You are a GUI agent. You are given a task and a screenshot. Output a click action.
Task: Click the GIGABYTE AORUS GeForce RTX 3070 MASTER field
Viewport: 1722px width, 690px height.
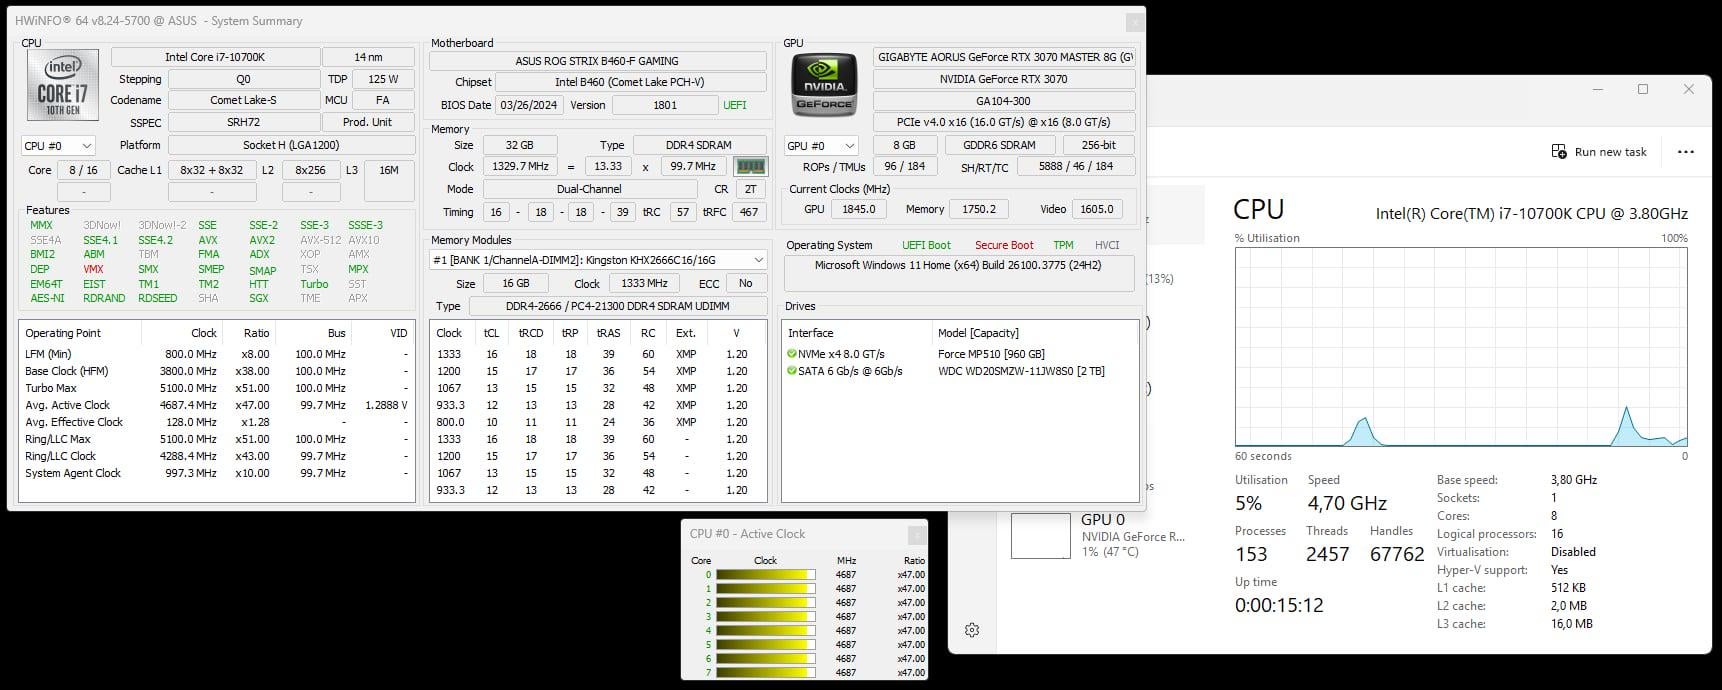click(1004, 57)
